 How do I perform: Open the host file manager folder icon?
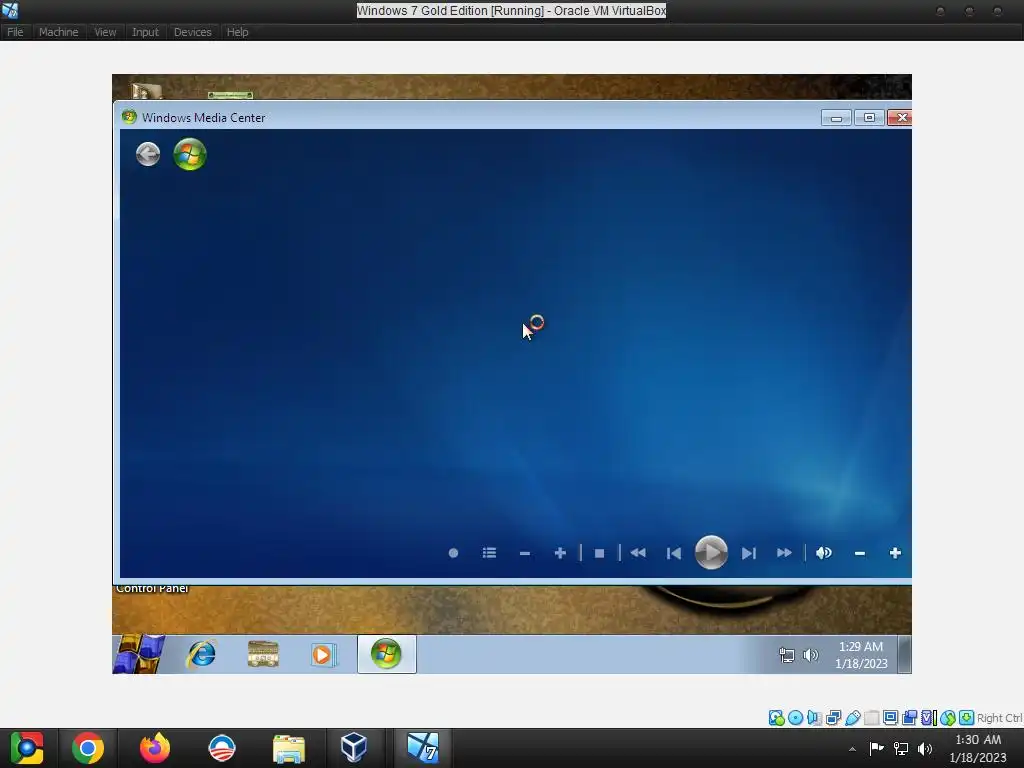(x=289, y=748)
